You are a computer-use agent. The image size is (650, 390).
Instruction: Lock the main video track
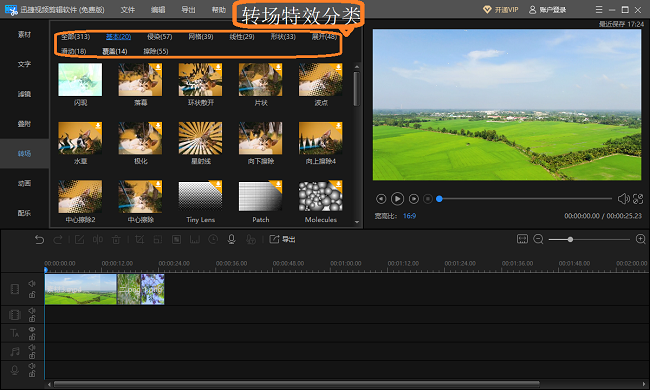coord(32,295)
